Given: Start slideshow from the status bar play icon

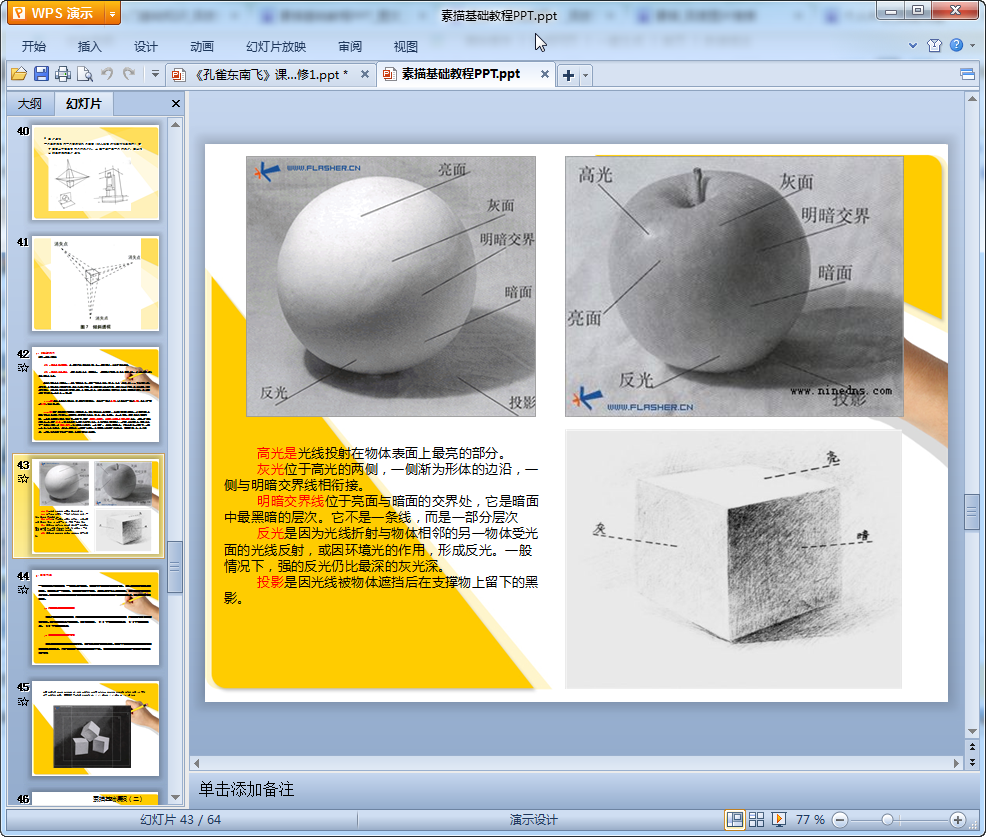Looking at the screenshot, I should (779, 819).
